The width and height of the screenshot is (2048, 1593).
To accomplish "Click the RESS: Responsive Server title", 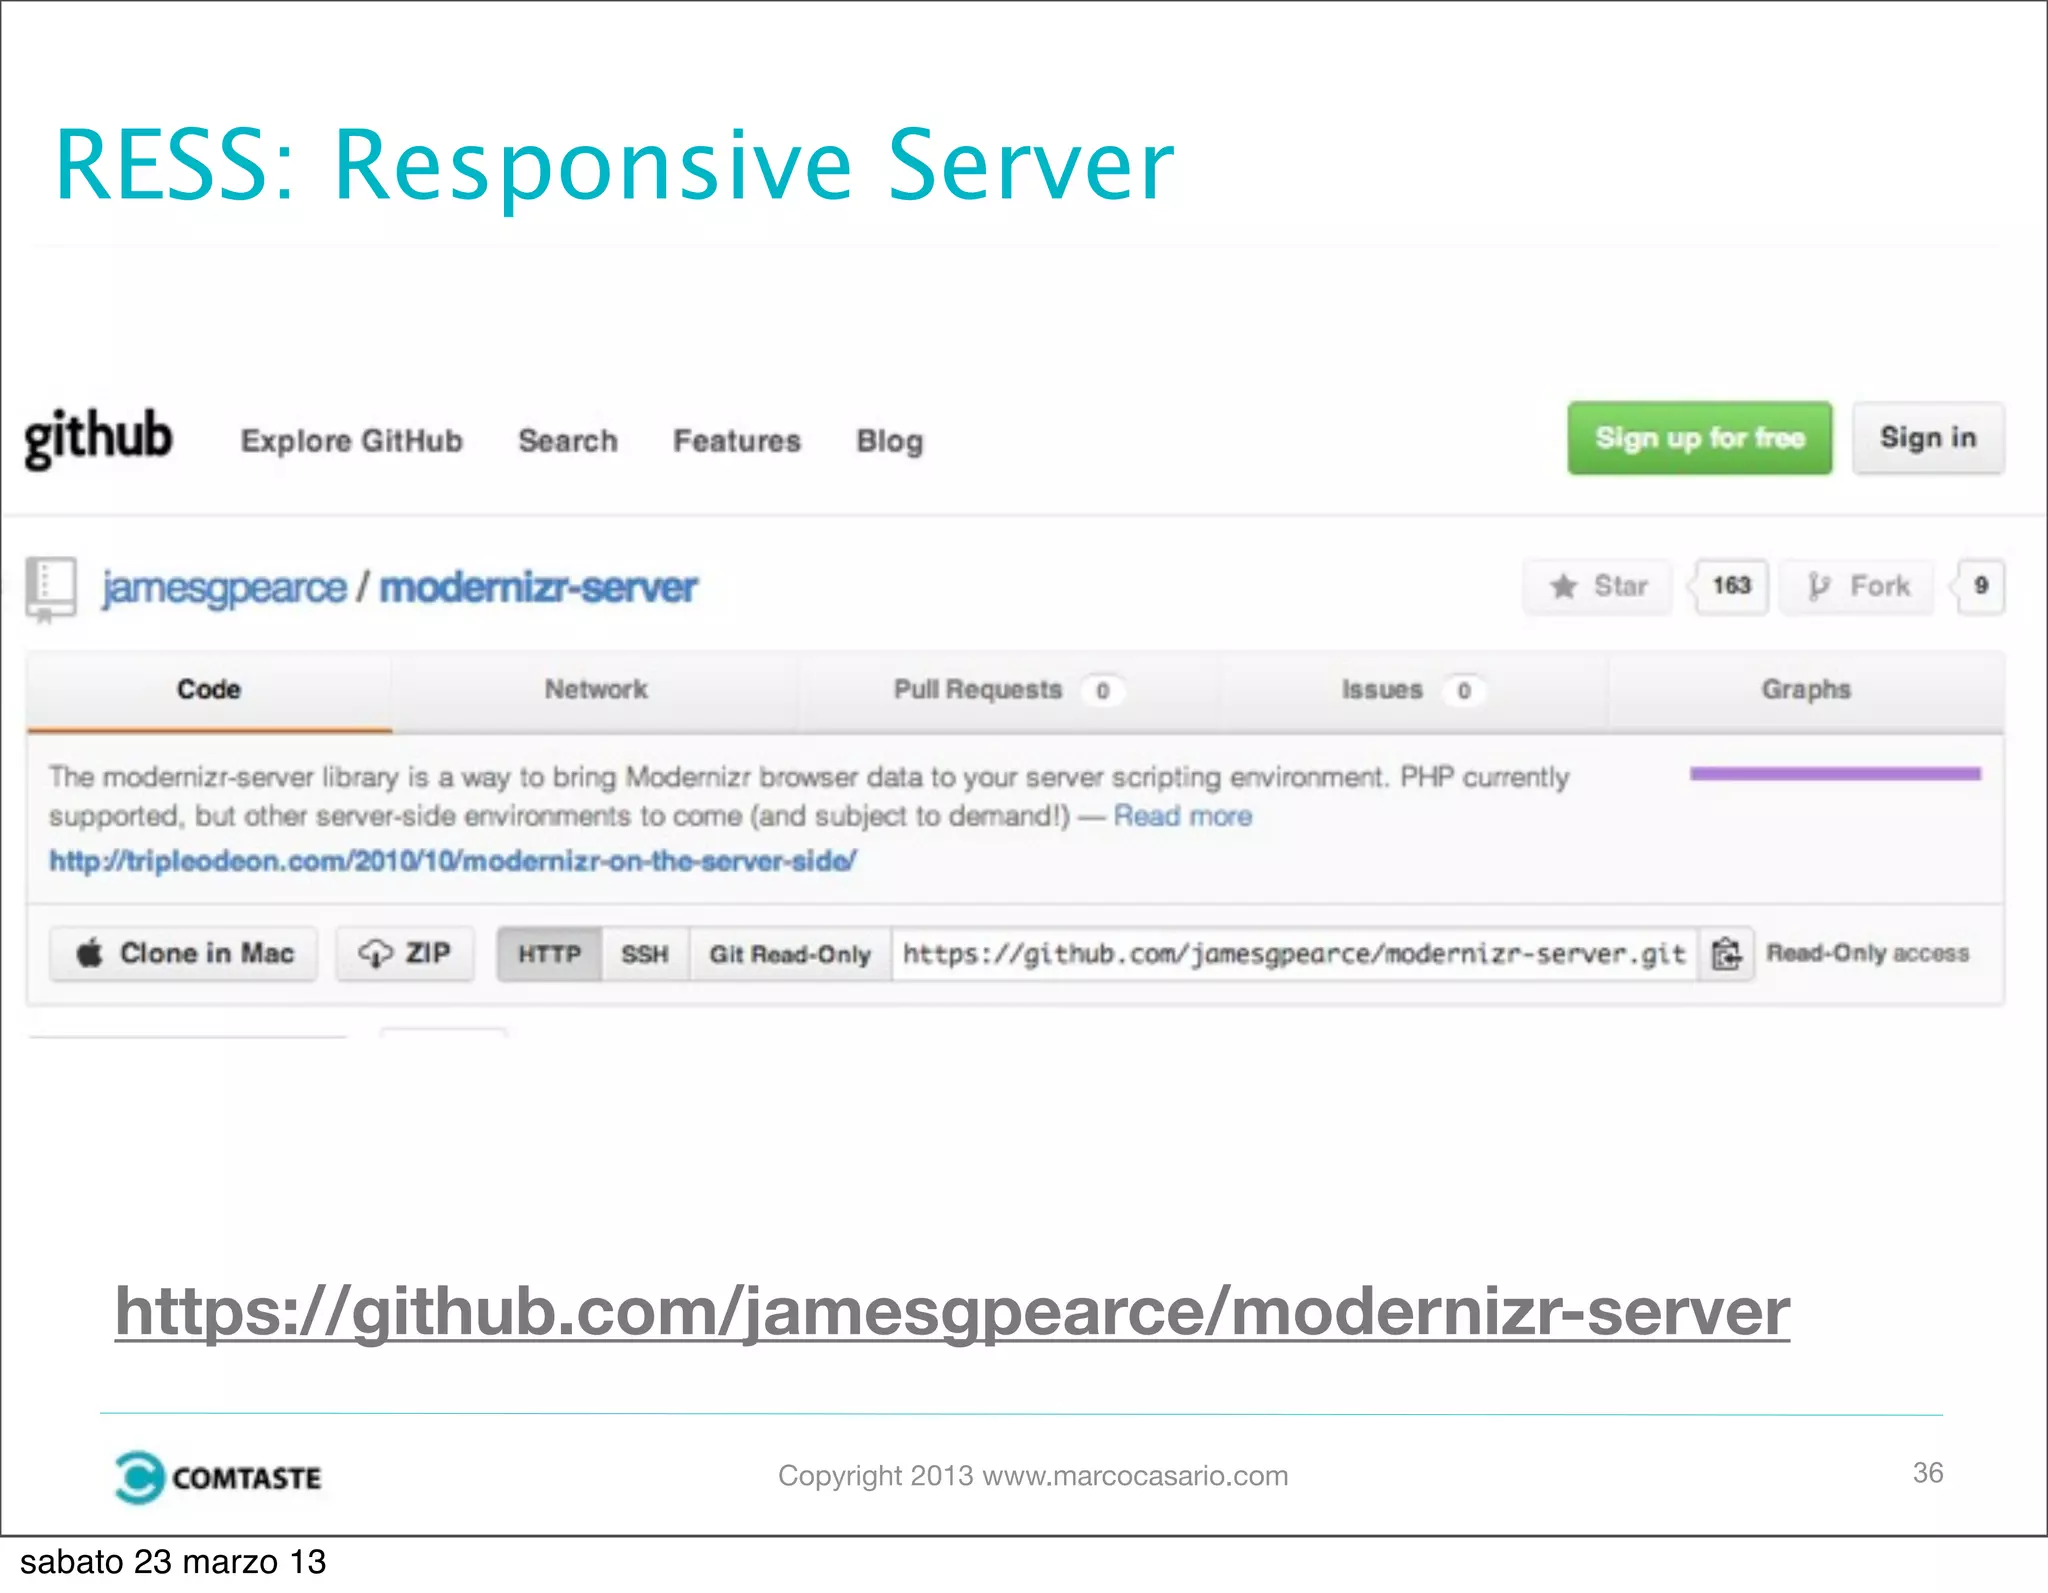I will [x=614, y=165].
